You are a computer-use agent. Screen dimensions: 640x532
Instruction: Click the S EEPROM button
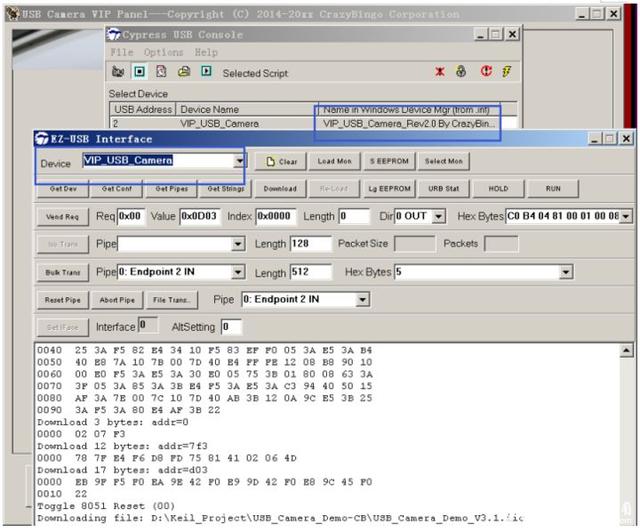[389, 161]
